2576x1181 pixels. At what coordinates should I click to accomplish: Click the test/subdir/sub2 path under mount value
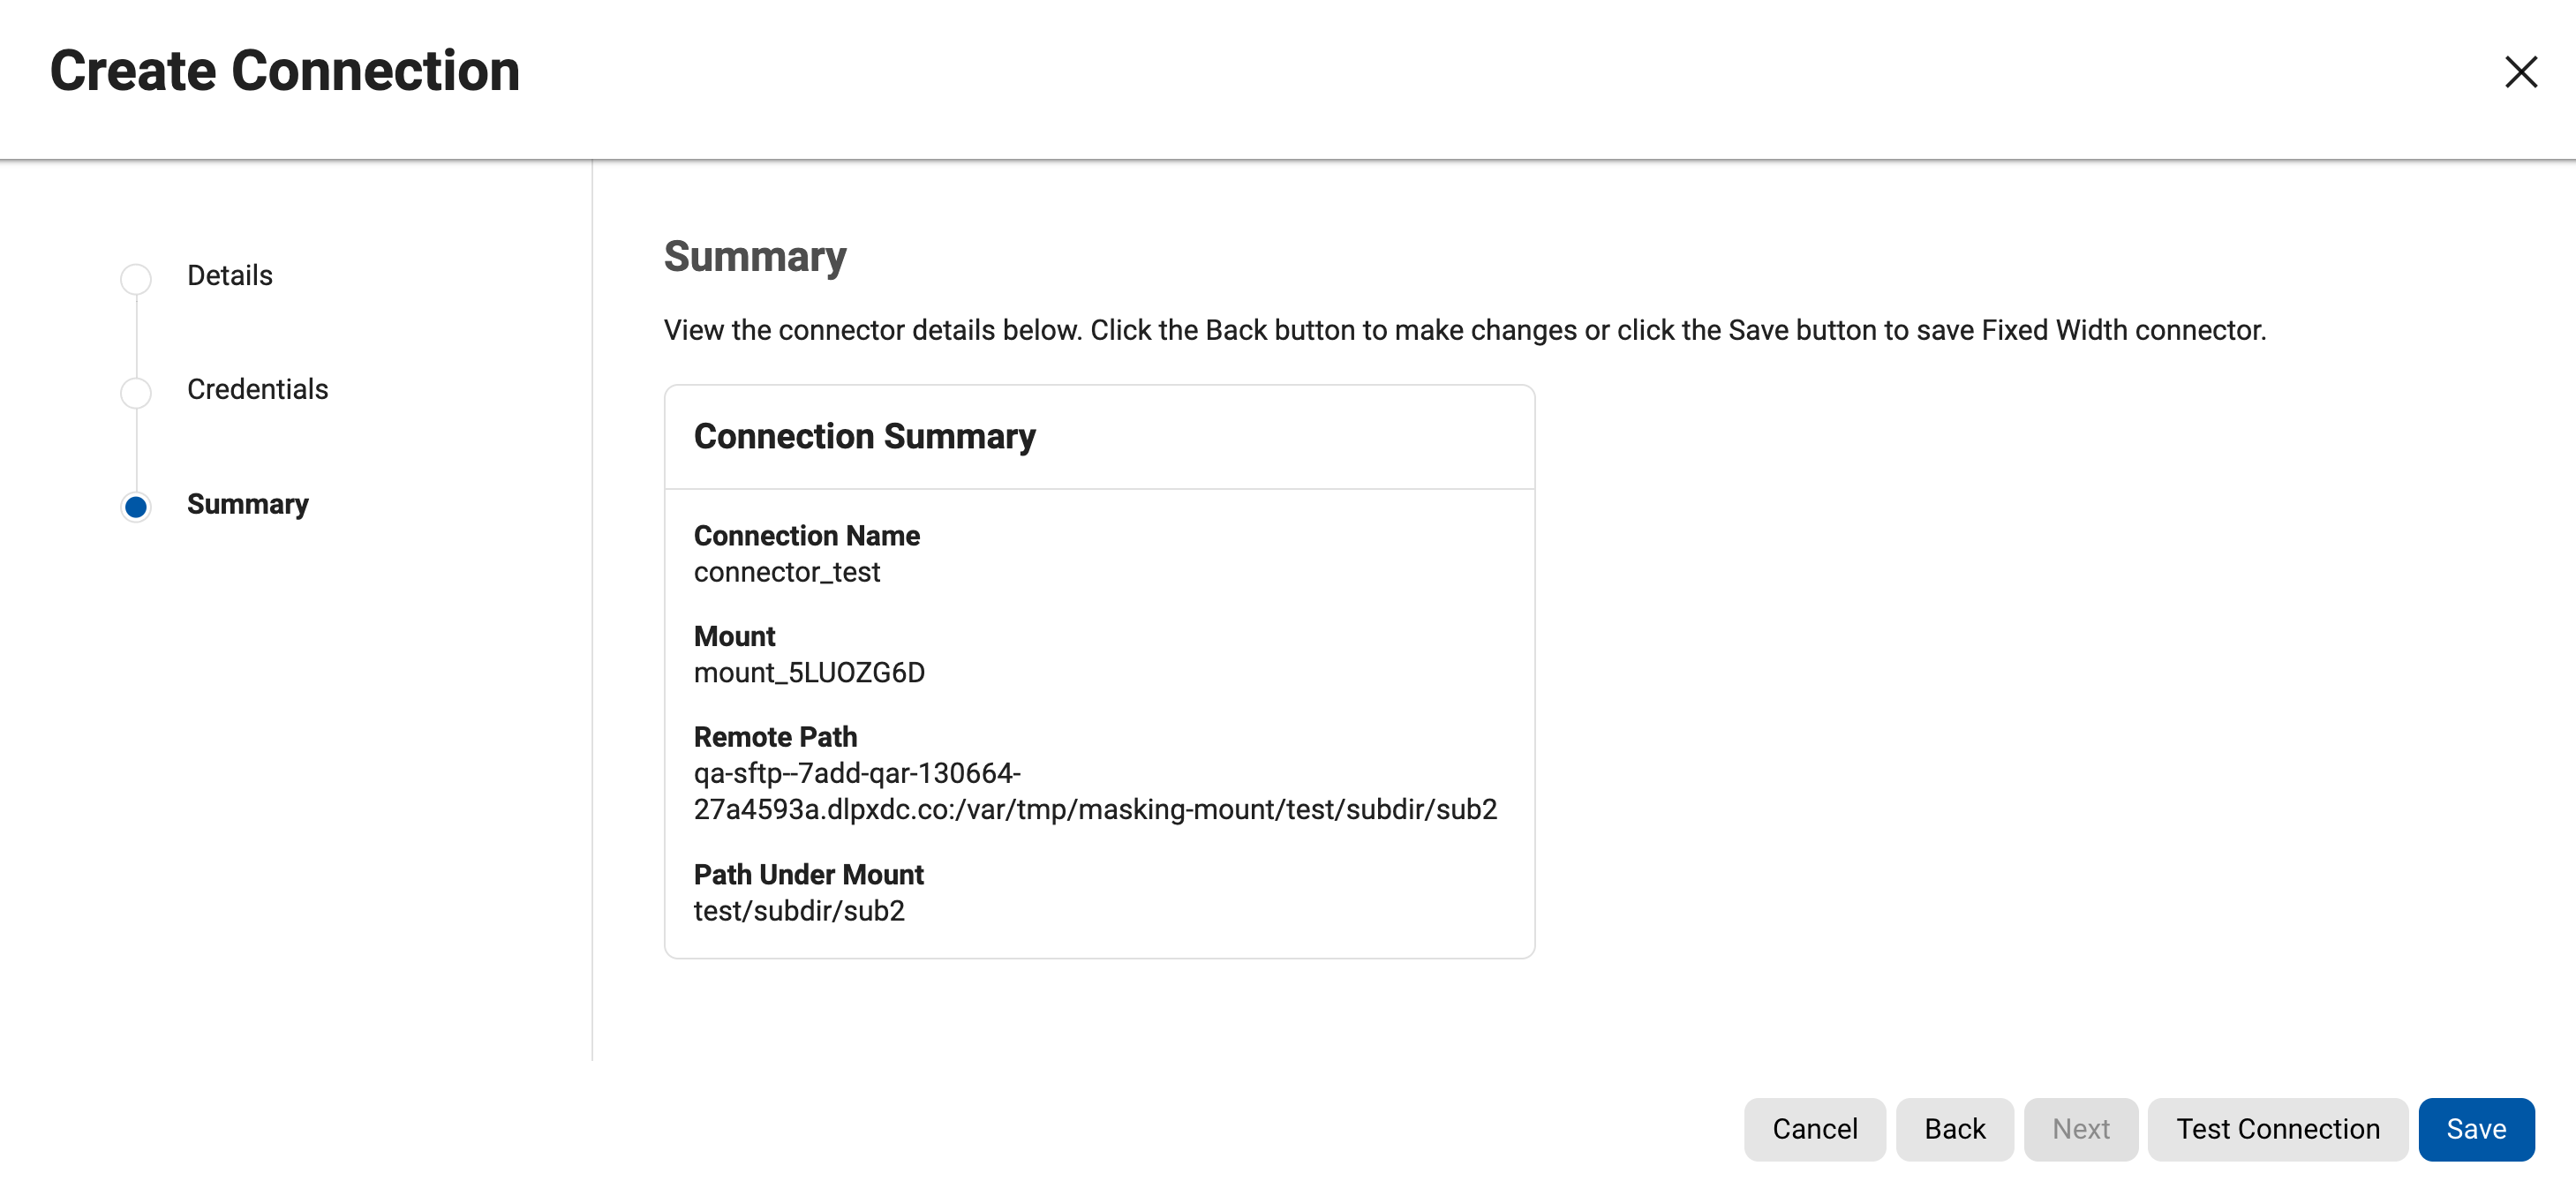point(798,910)
